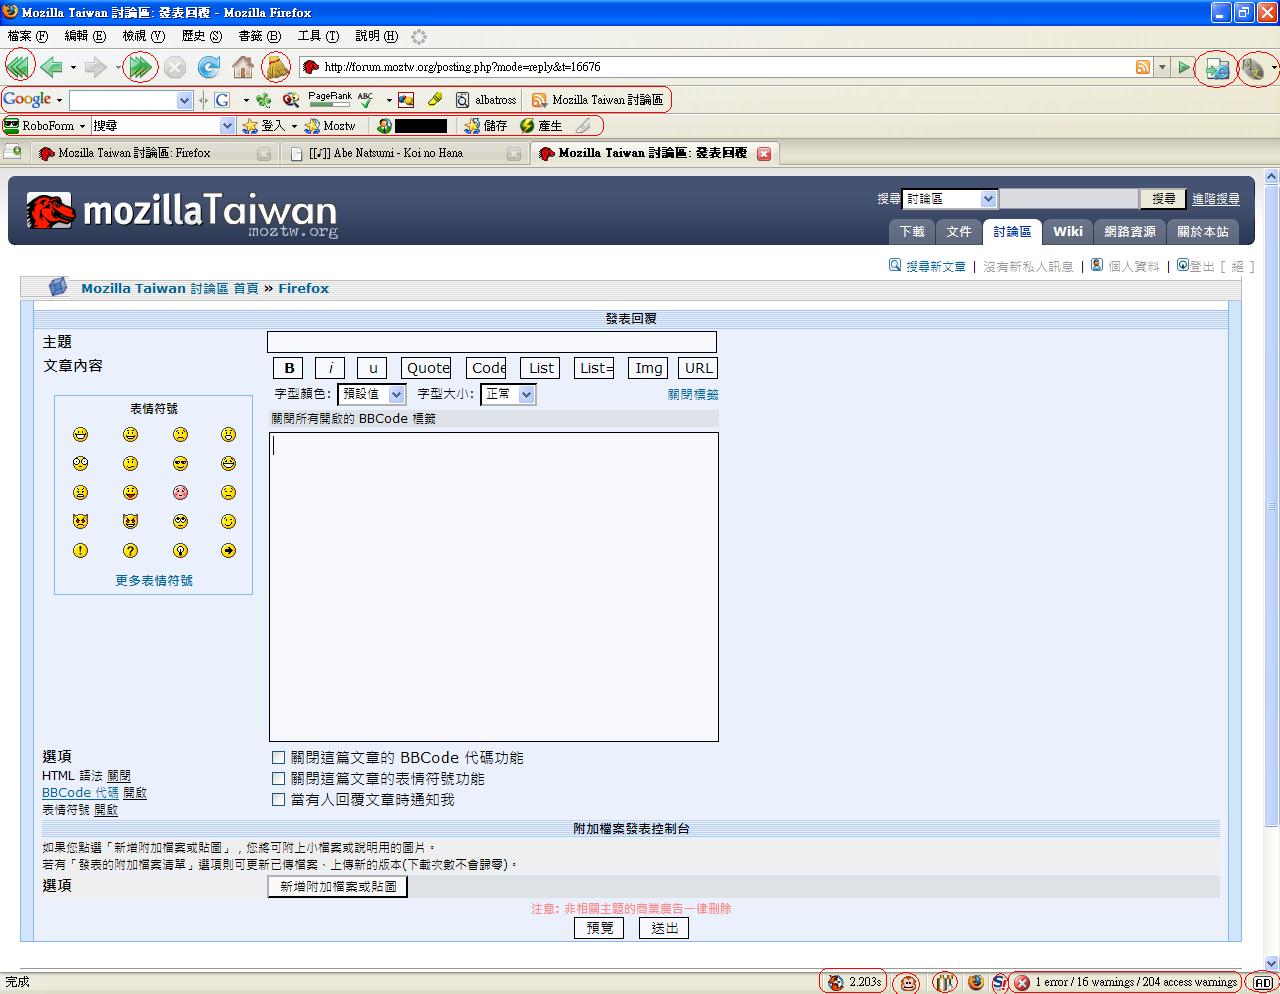Click the rewind double green arrow icon
The image size is (1280, 994).
click(x=18, y=67)
